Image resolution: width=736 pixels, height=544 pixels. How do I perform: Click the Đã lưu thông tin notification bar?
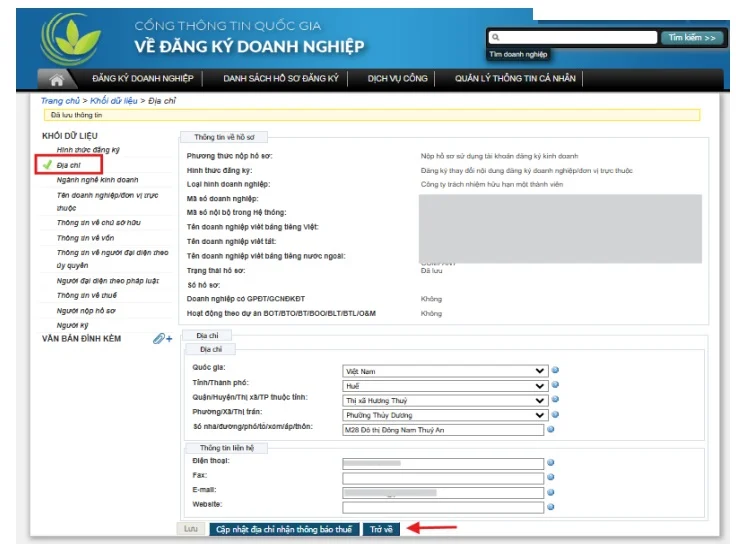click(x=372, y=115)
